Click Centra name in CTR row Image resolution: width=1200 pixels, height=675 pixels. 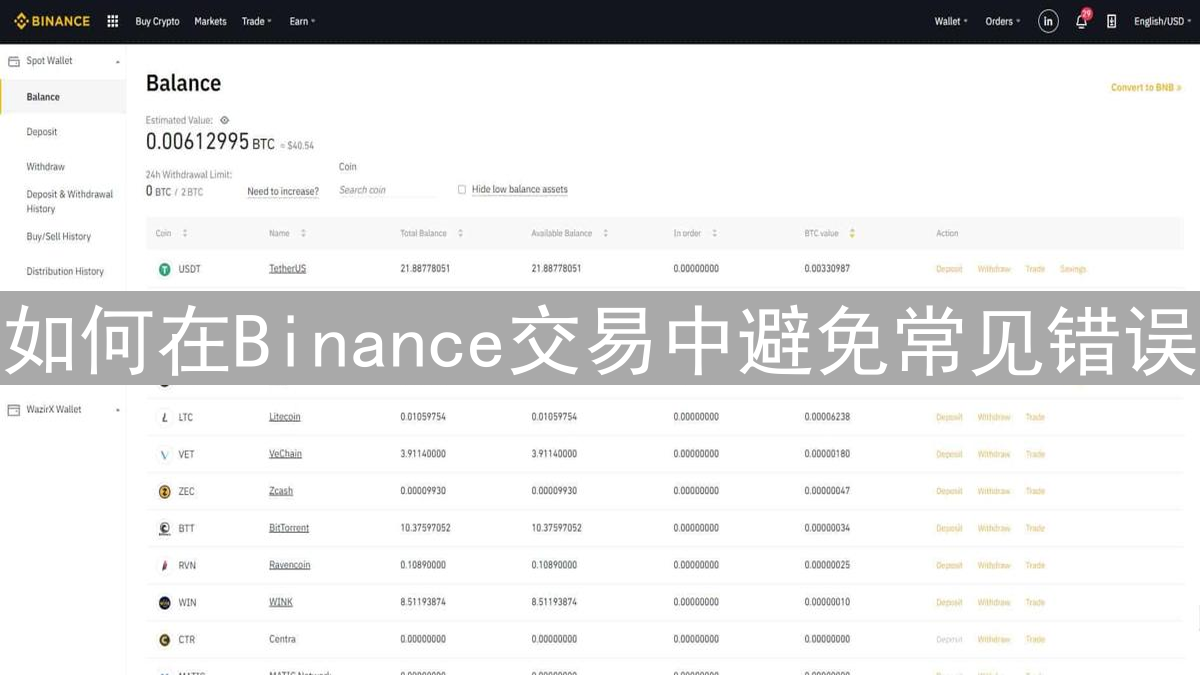[282, 639]
